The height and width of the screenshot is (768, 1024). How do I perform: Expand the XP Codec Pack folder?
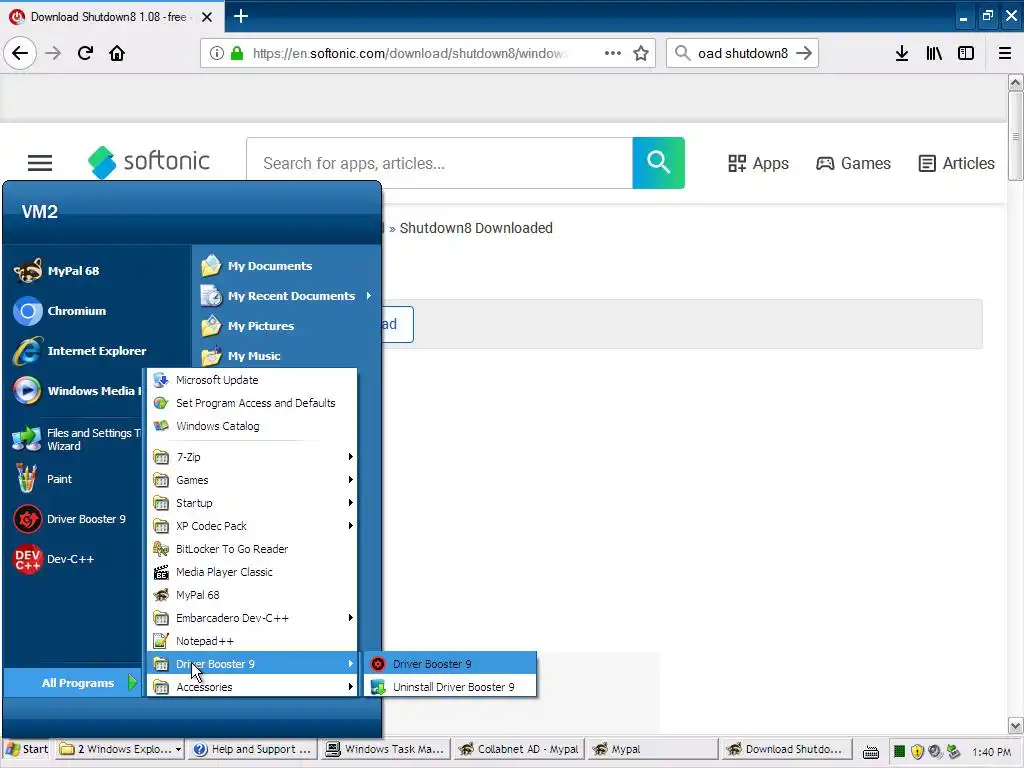[252, 526]
